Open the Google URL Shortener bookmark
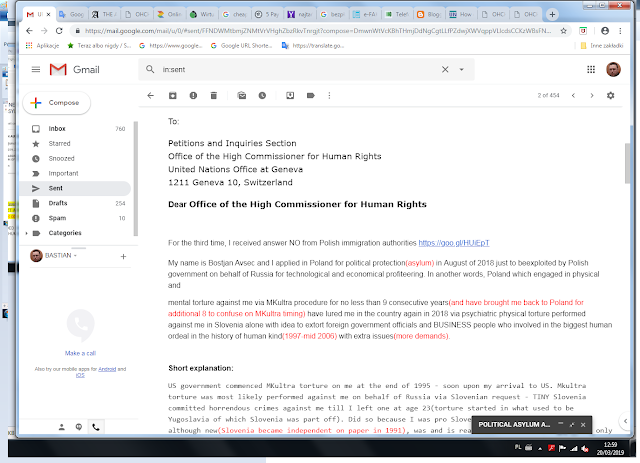Image resolution: width=640 pixels, height=463 pixels. [241, 46]
